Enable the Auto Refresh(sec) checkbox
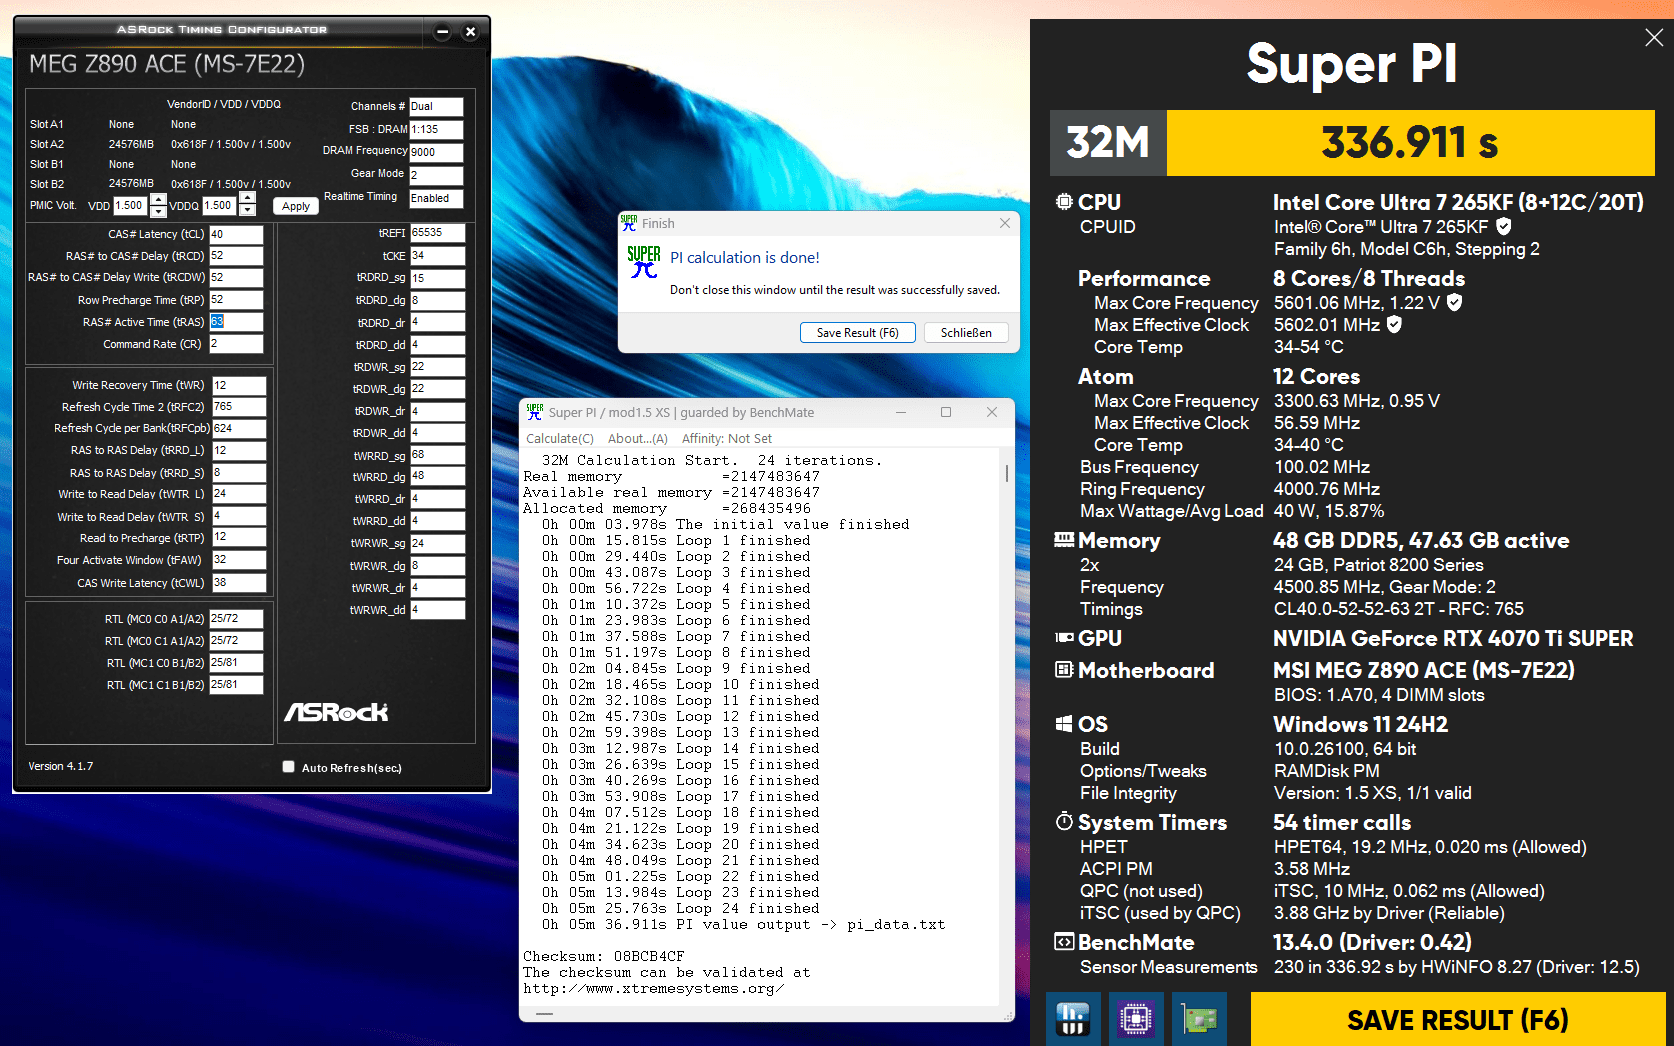This screenshot has width=1674, height=1046. [289, 767]
